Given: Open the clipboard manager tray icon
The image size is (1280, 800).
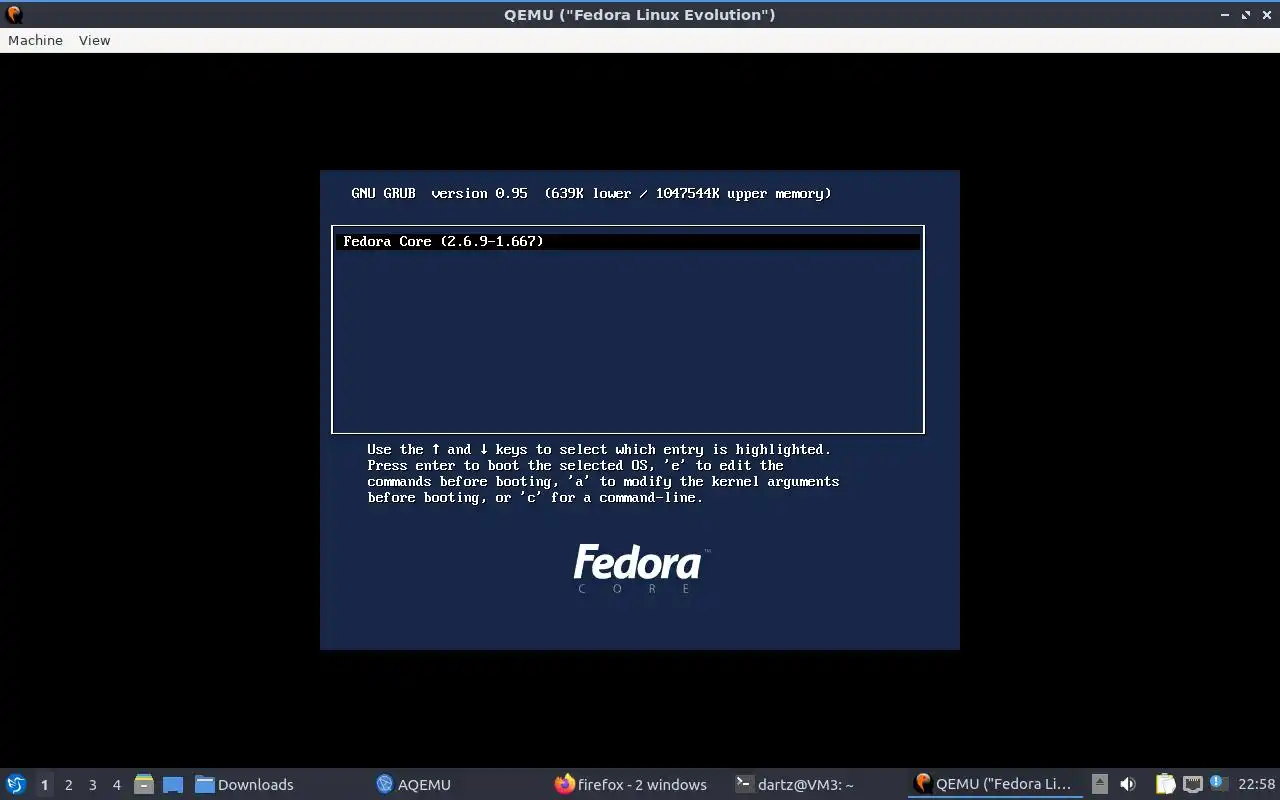Looking at the screenshot, I should coord(1165,784).
